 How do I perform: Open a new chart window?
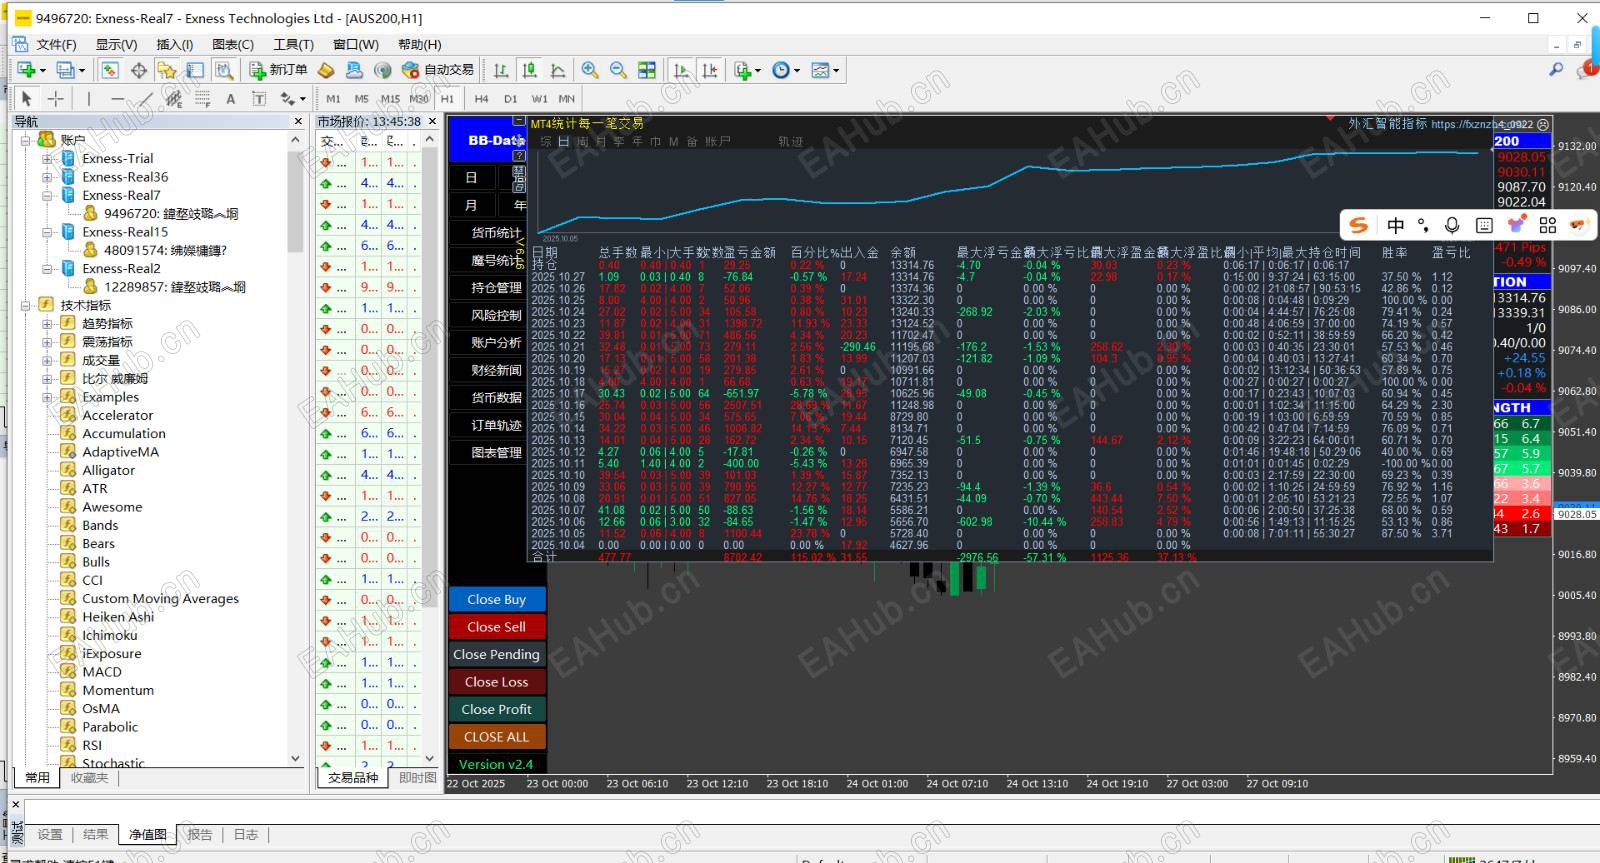(x=25, y=70)
